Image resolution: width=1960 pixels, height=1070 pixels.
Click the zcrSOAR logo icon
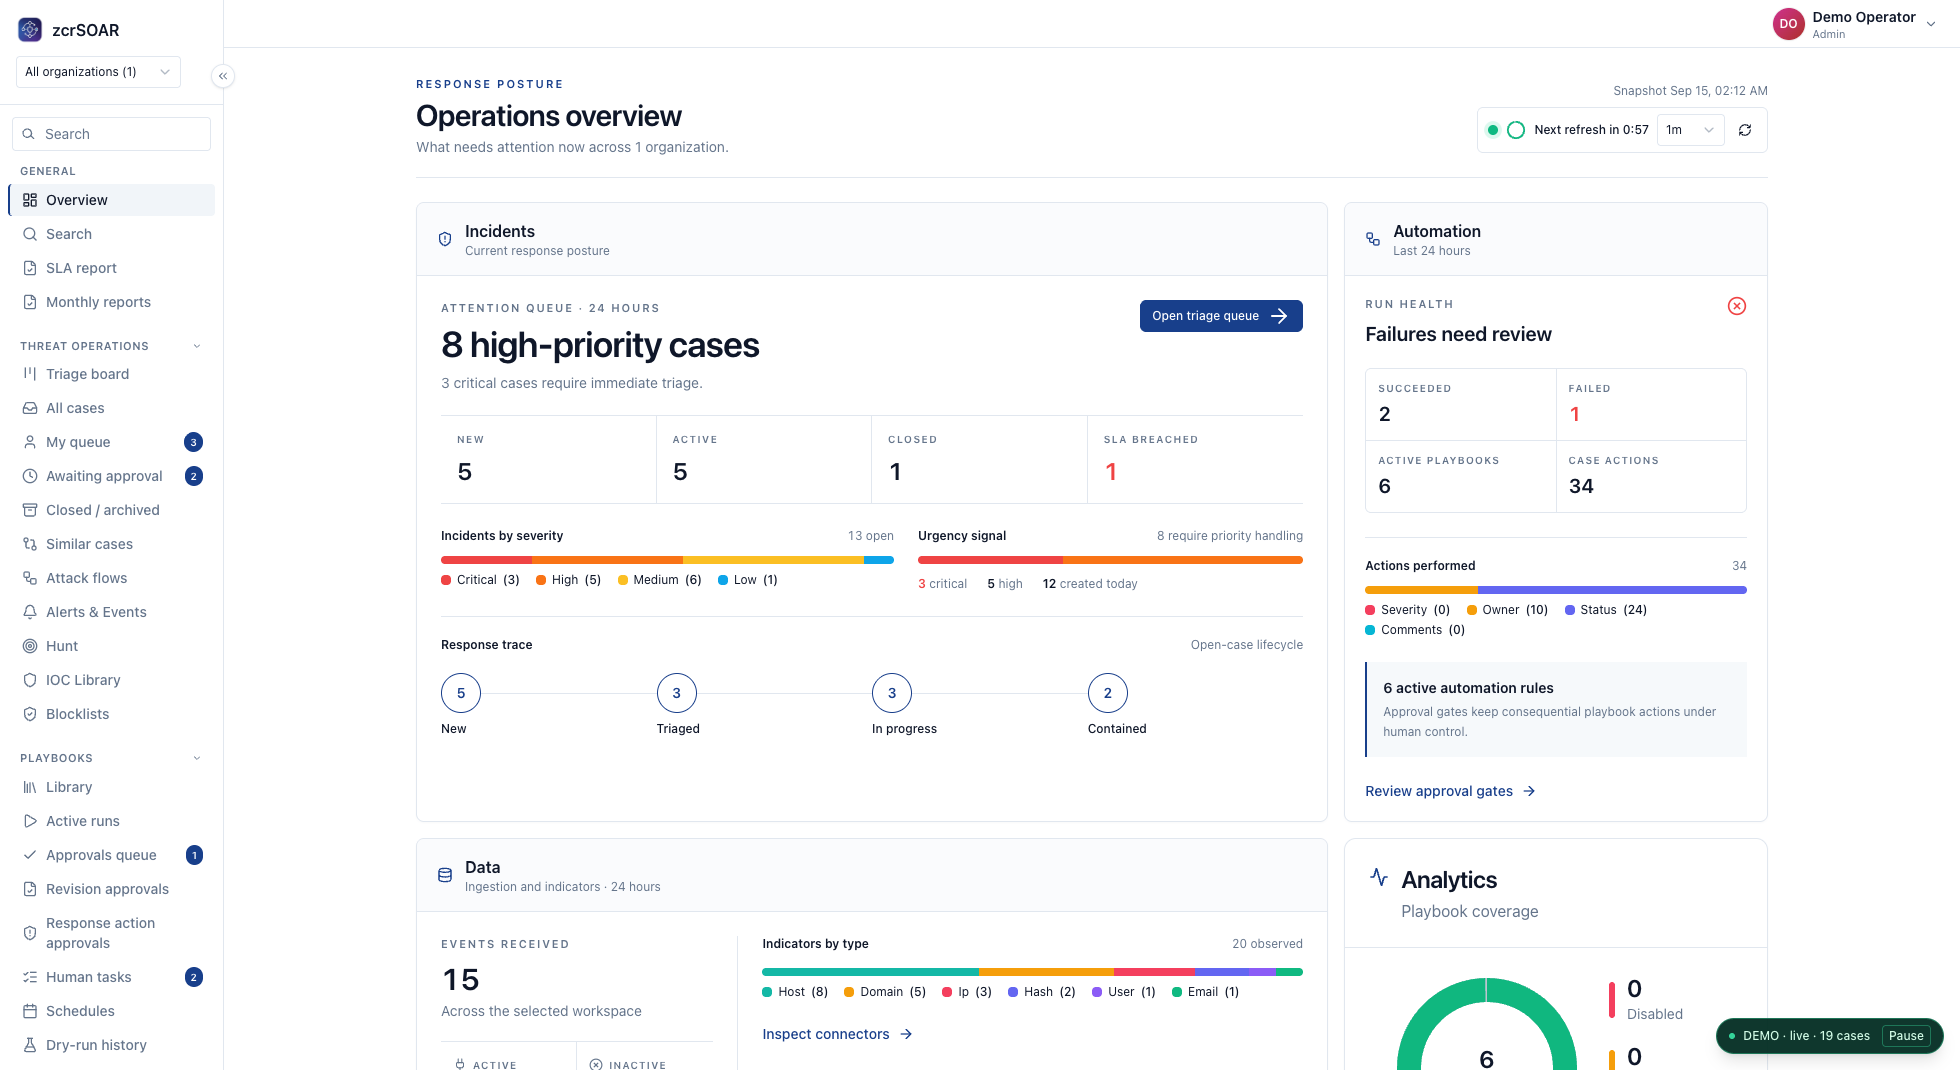(x=30, y=30)
